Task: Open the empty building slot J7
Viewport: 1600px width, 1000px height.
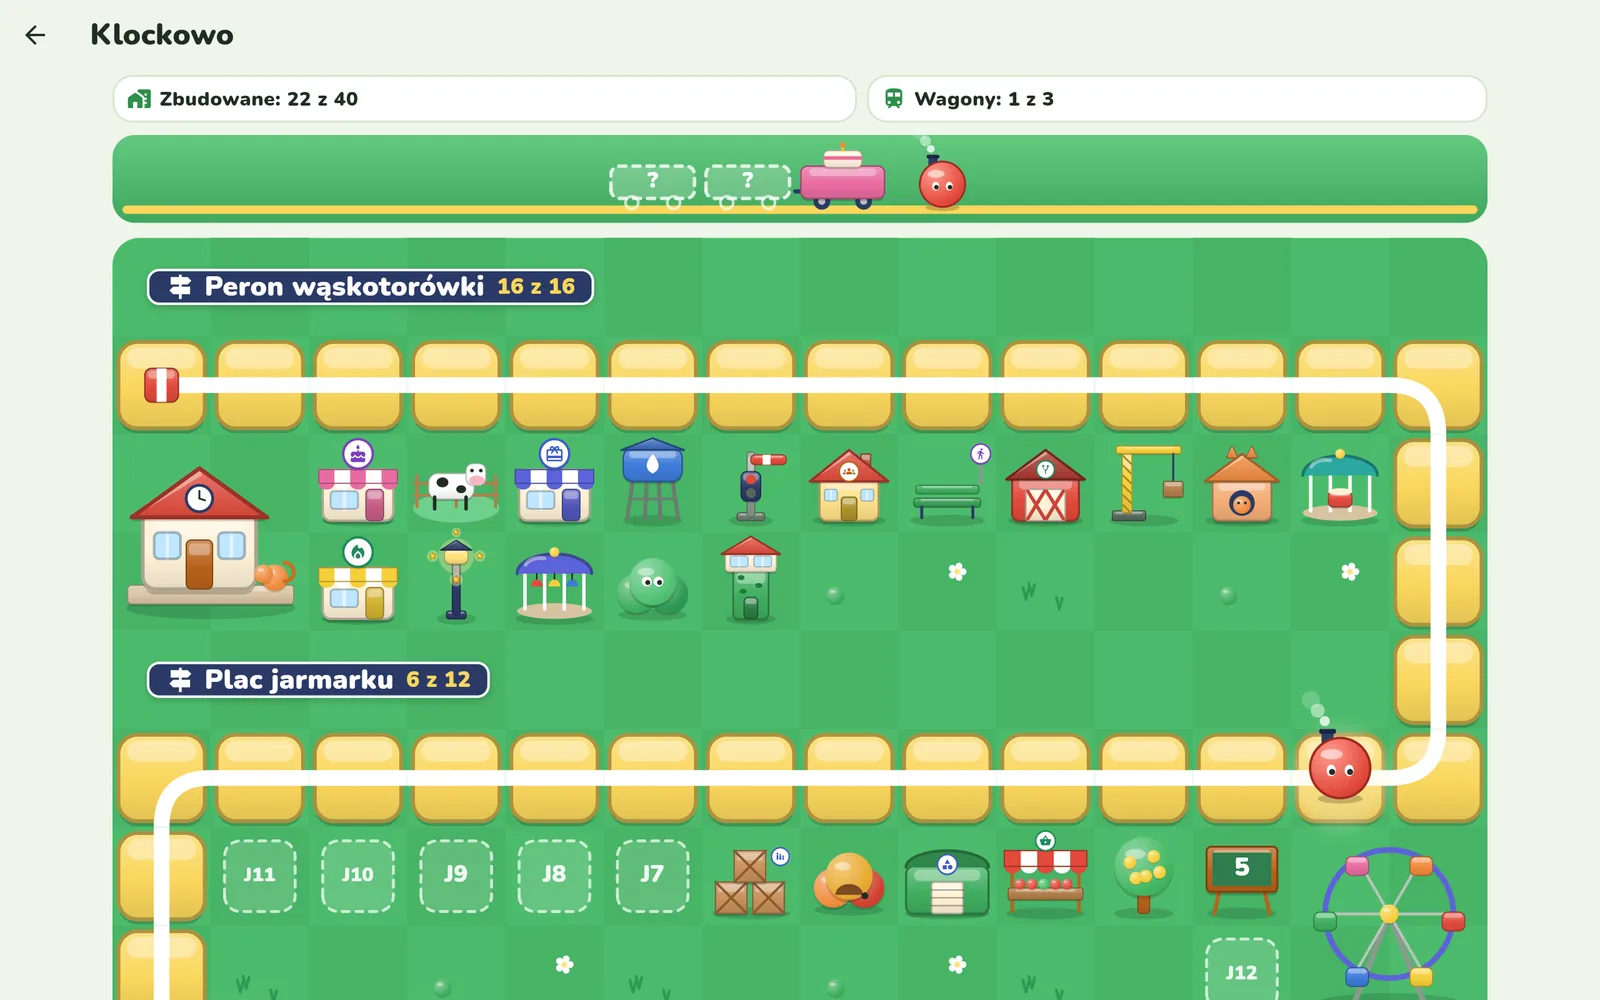Action: pos(652,875)
